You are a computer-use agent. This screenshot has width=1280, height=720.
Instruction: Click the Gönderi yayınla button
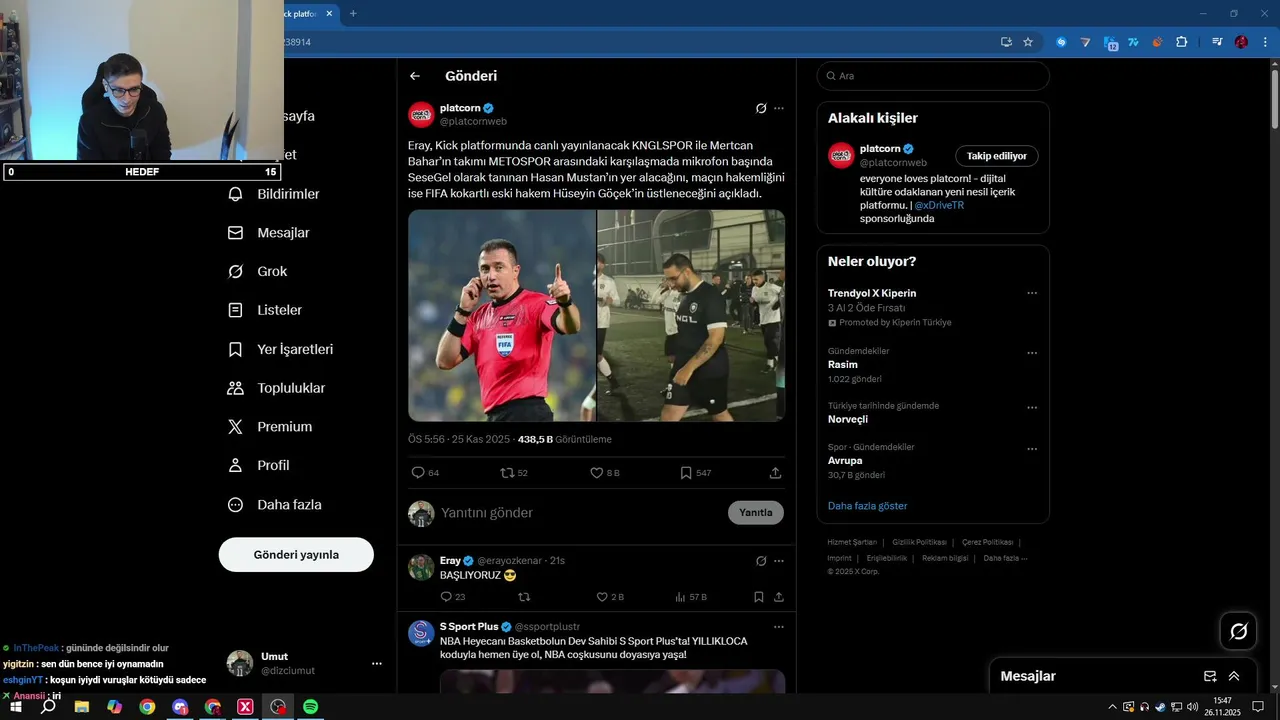click(x=296, y=554)
